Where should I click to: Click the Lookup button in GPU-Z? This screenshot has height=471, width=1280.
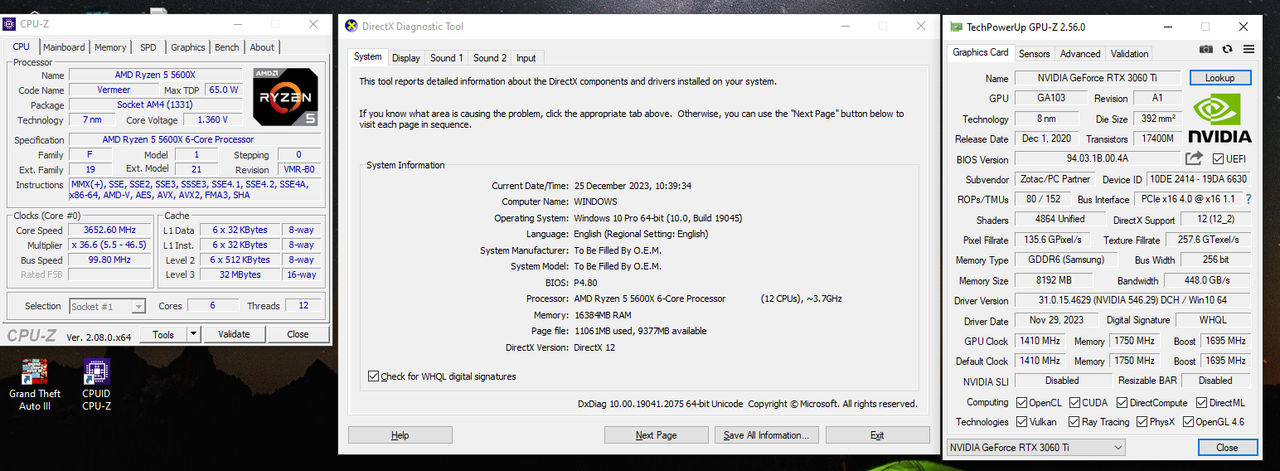[1220, 78]
